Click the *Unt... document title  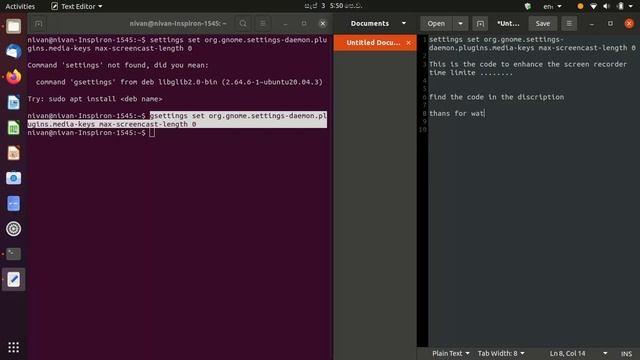[508, 24]
